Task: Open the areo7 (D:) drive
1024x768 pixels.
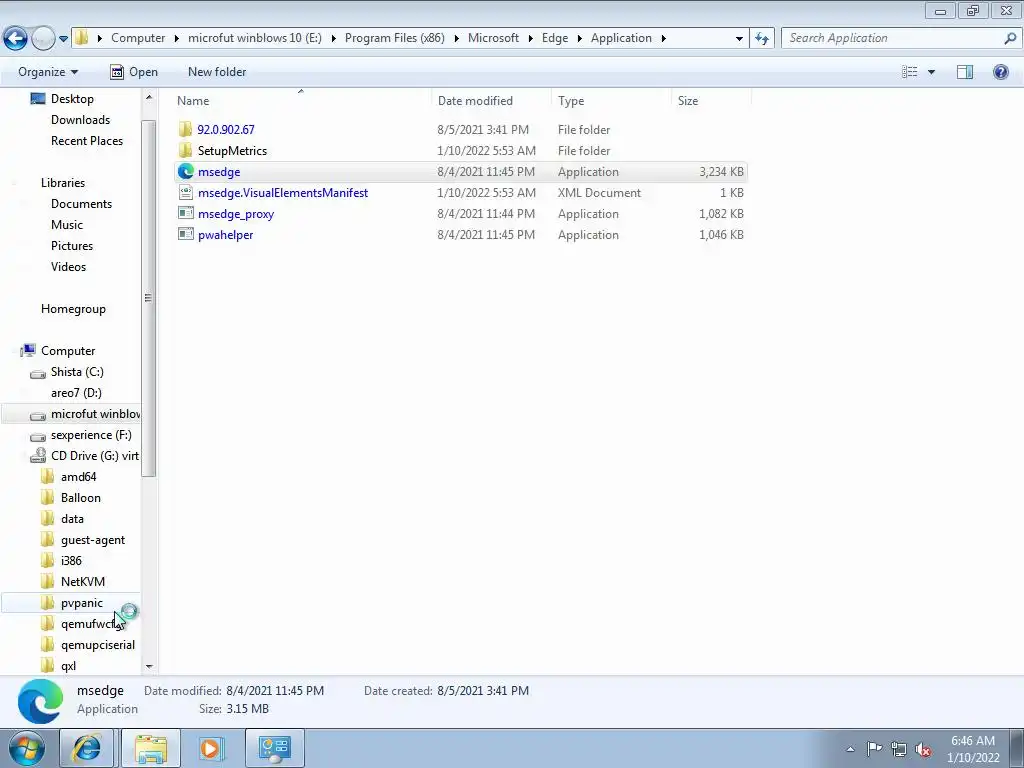Action: click(76, 392)
